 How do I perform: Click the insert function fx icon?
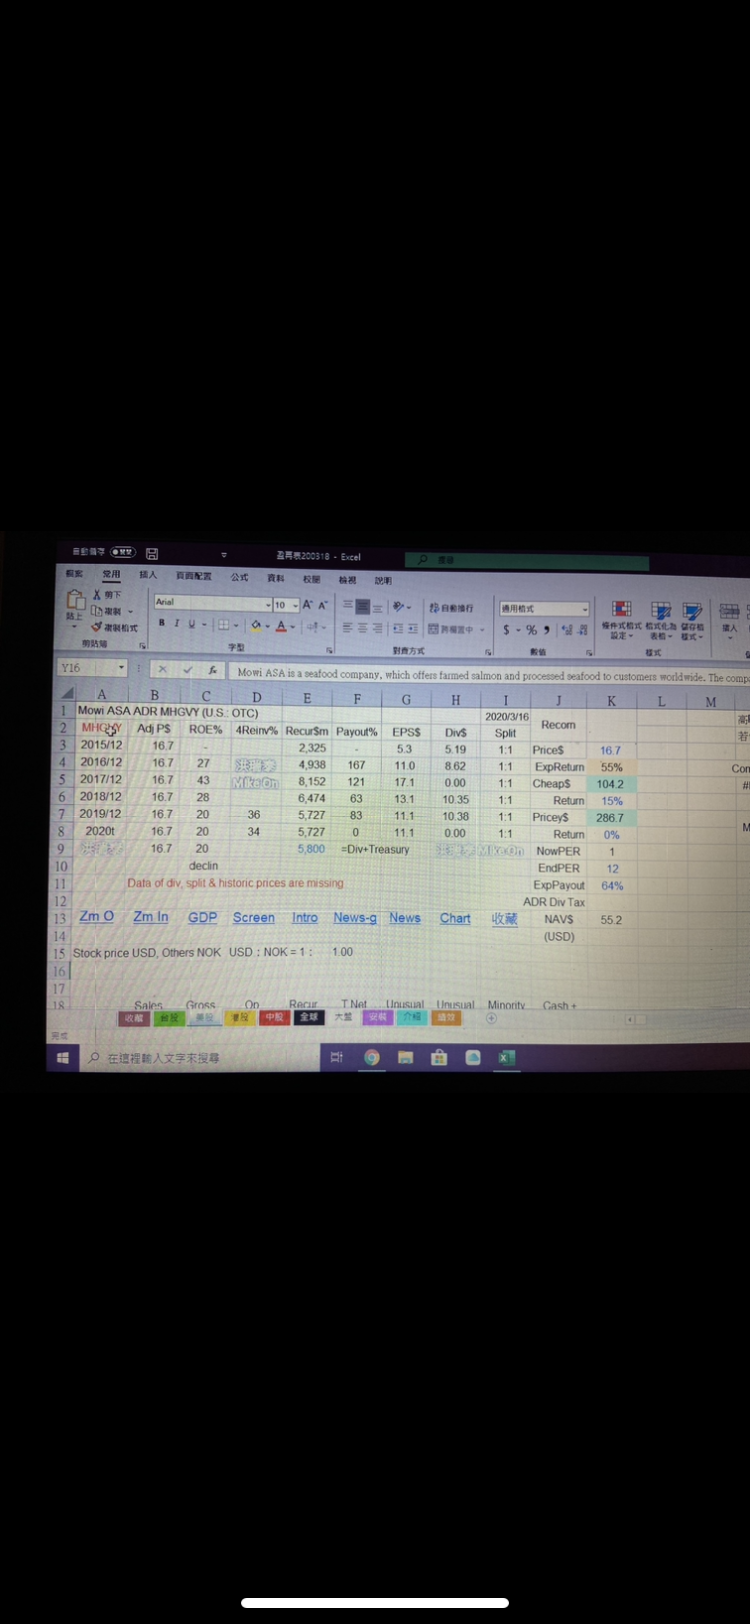tap(212, 670)
